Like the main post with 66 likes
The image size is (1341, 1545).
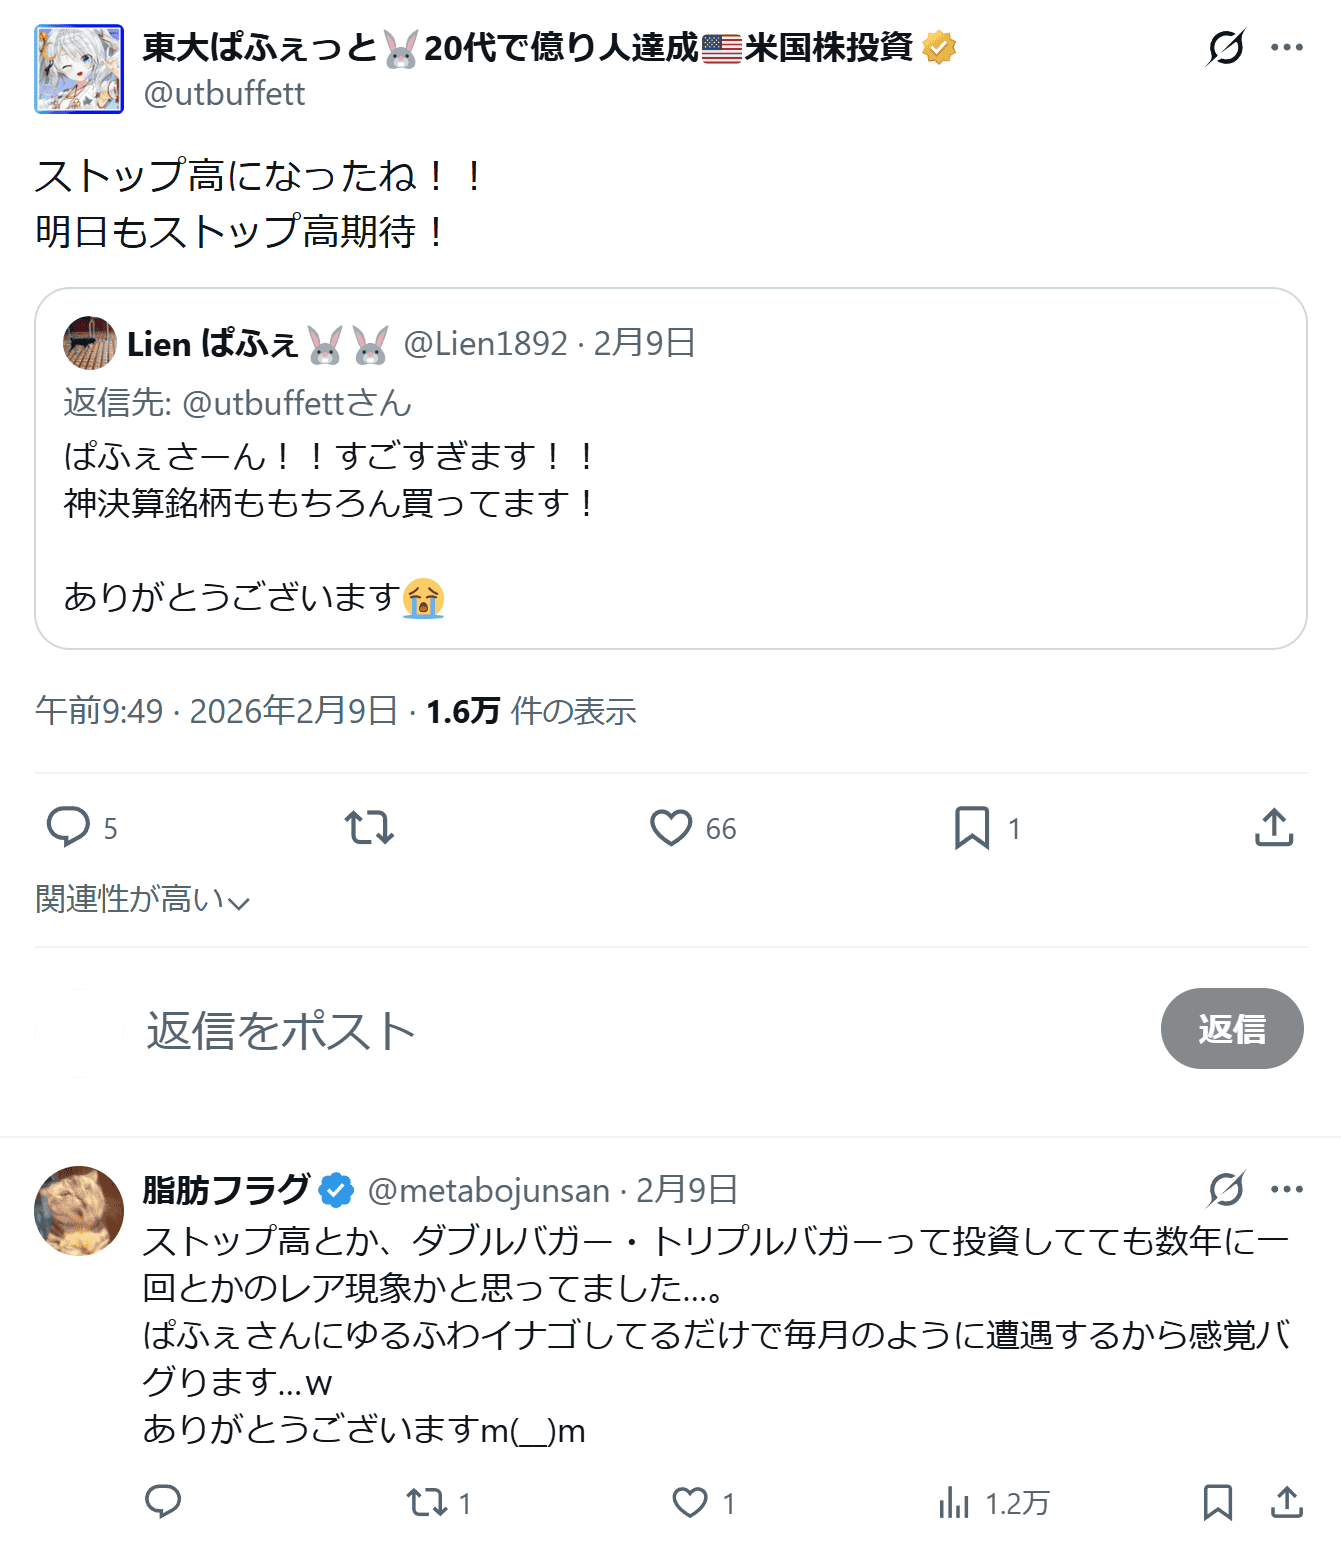point(671,828)
